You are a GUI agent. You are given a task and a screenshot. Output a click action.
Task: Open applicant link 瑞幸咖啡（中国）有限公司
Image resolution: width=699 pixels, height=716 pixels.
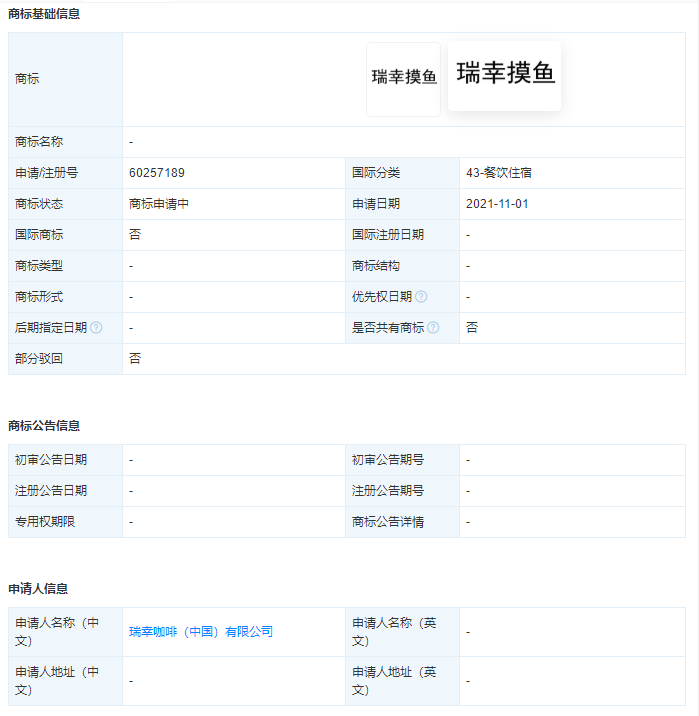201,632
